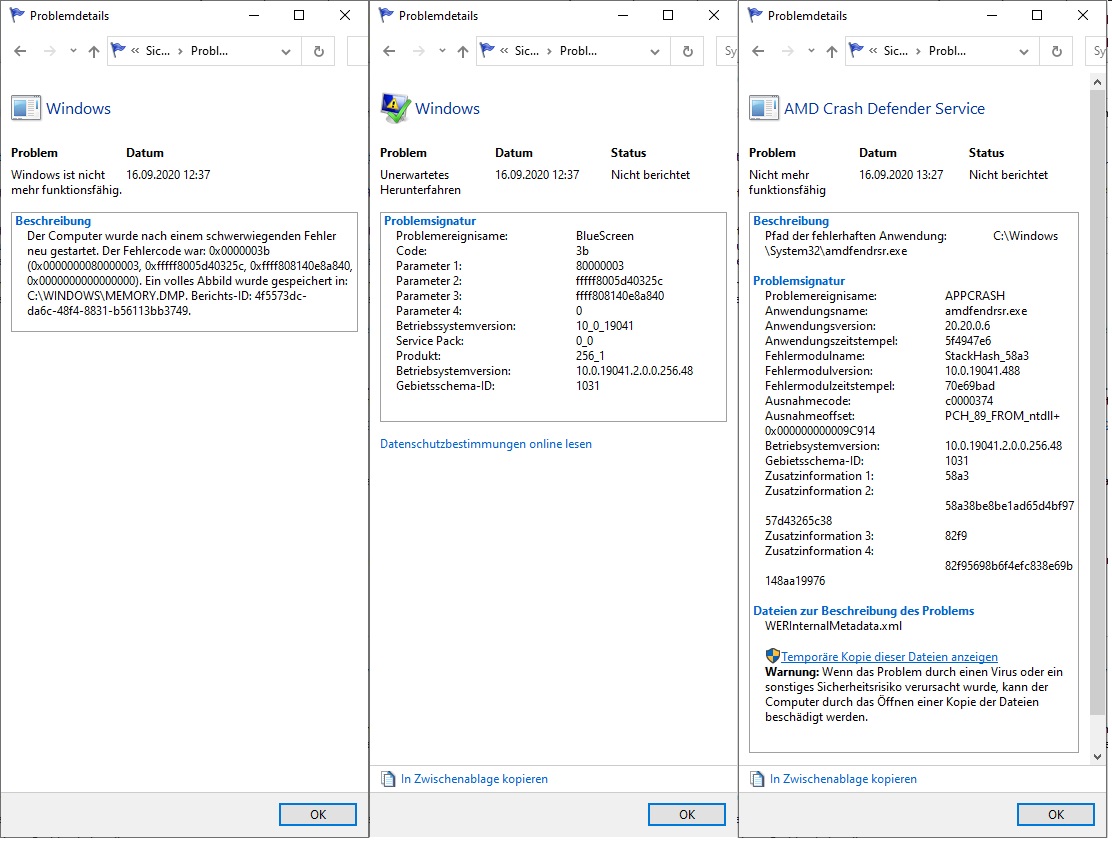
Task: Go up one level in middle window
Action: 462,51
